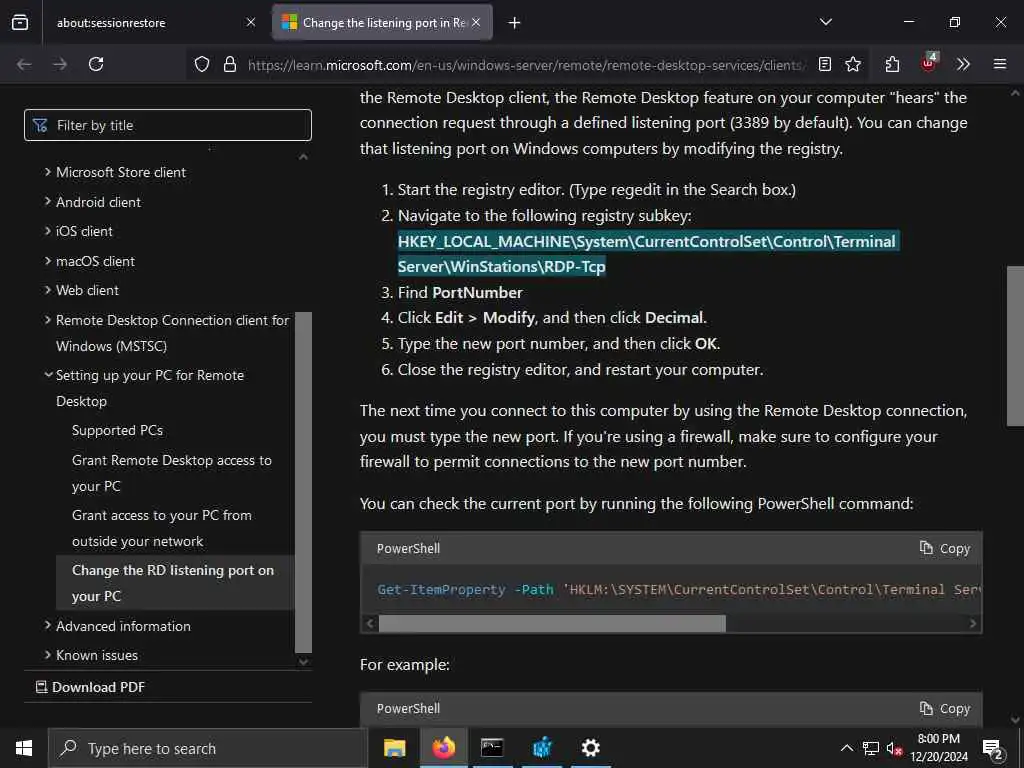
Task: Open a new browser tab
Action: coord(515,23)
